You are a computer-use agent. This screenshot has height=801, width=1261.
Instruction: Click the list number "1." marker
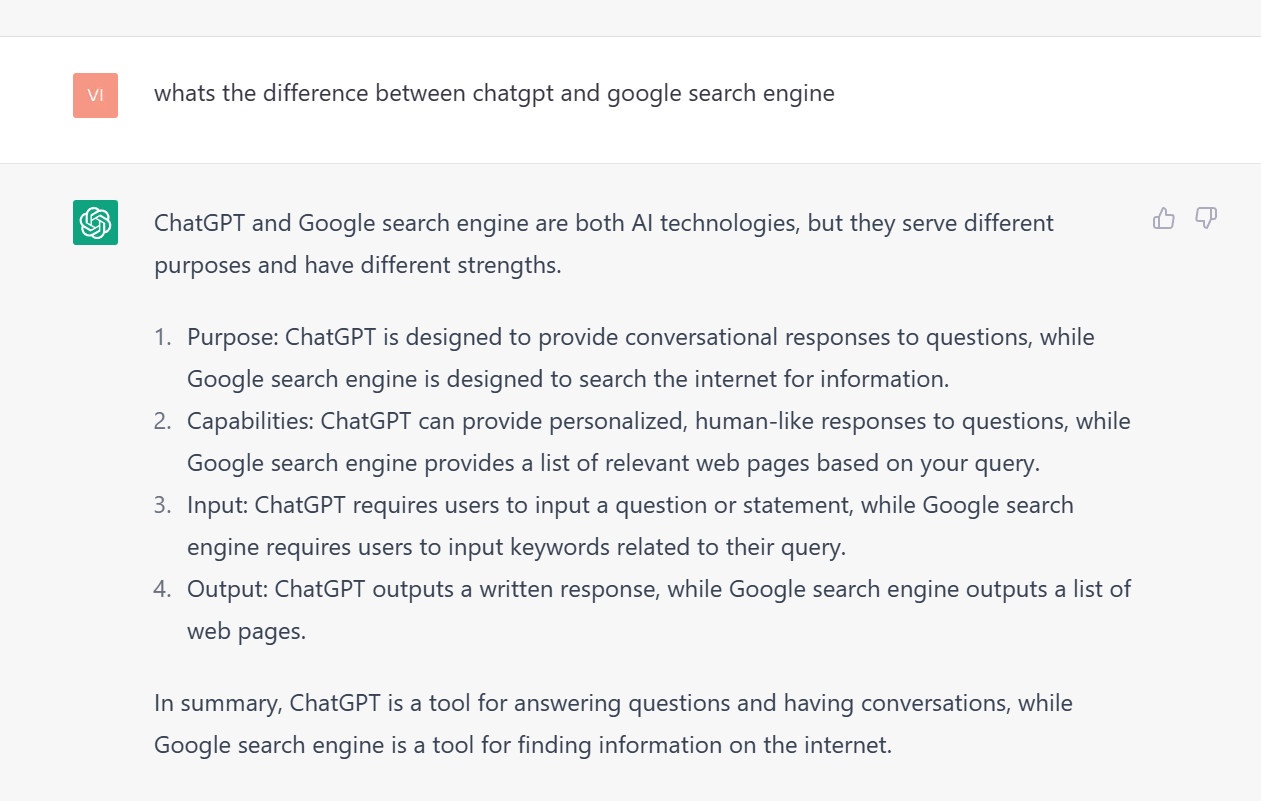tap(163, 337)
